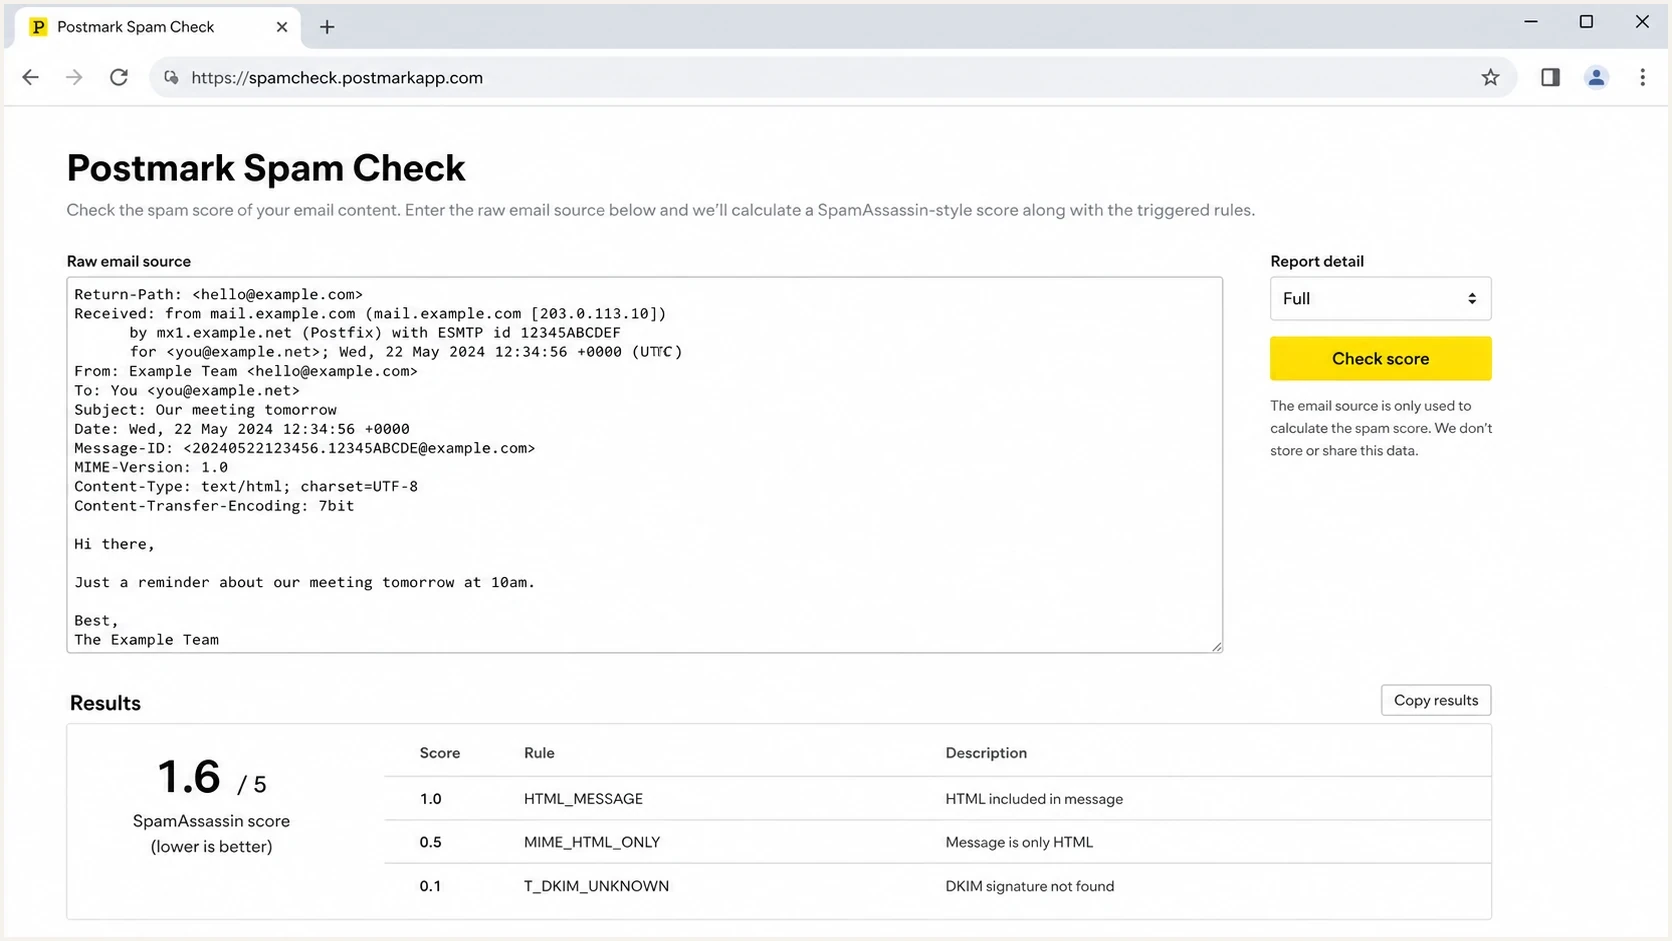Viewport: 1672px width, 941px height.
Task: Click the Rule column header
Action: coord(539,753)
